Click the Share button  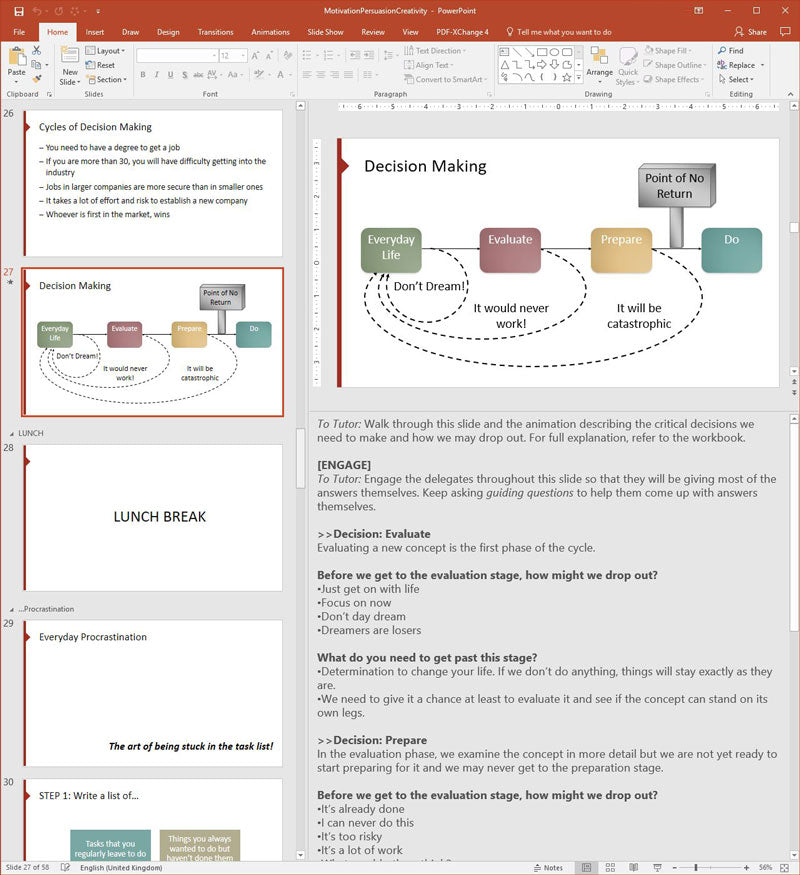[750, 32]
